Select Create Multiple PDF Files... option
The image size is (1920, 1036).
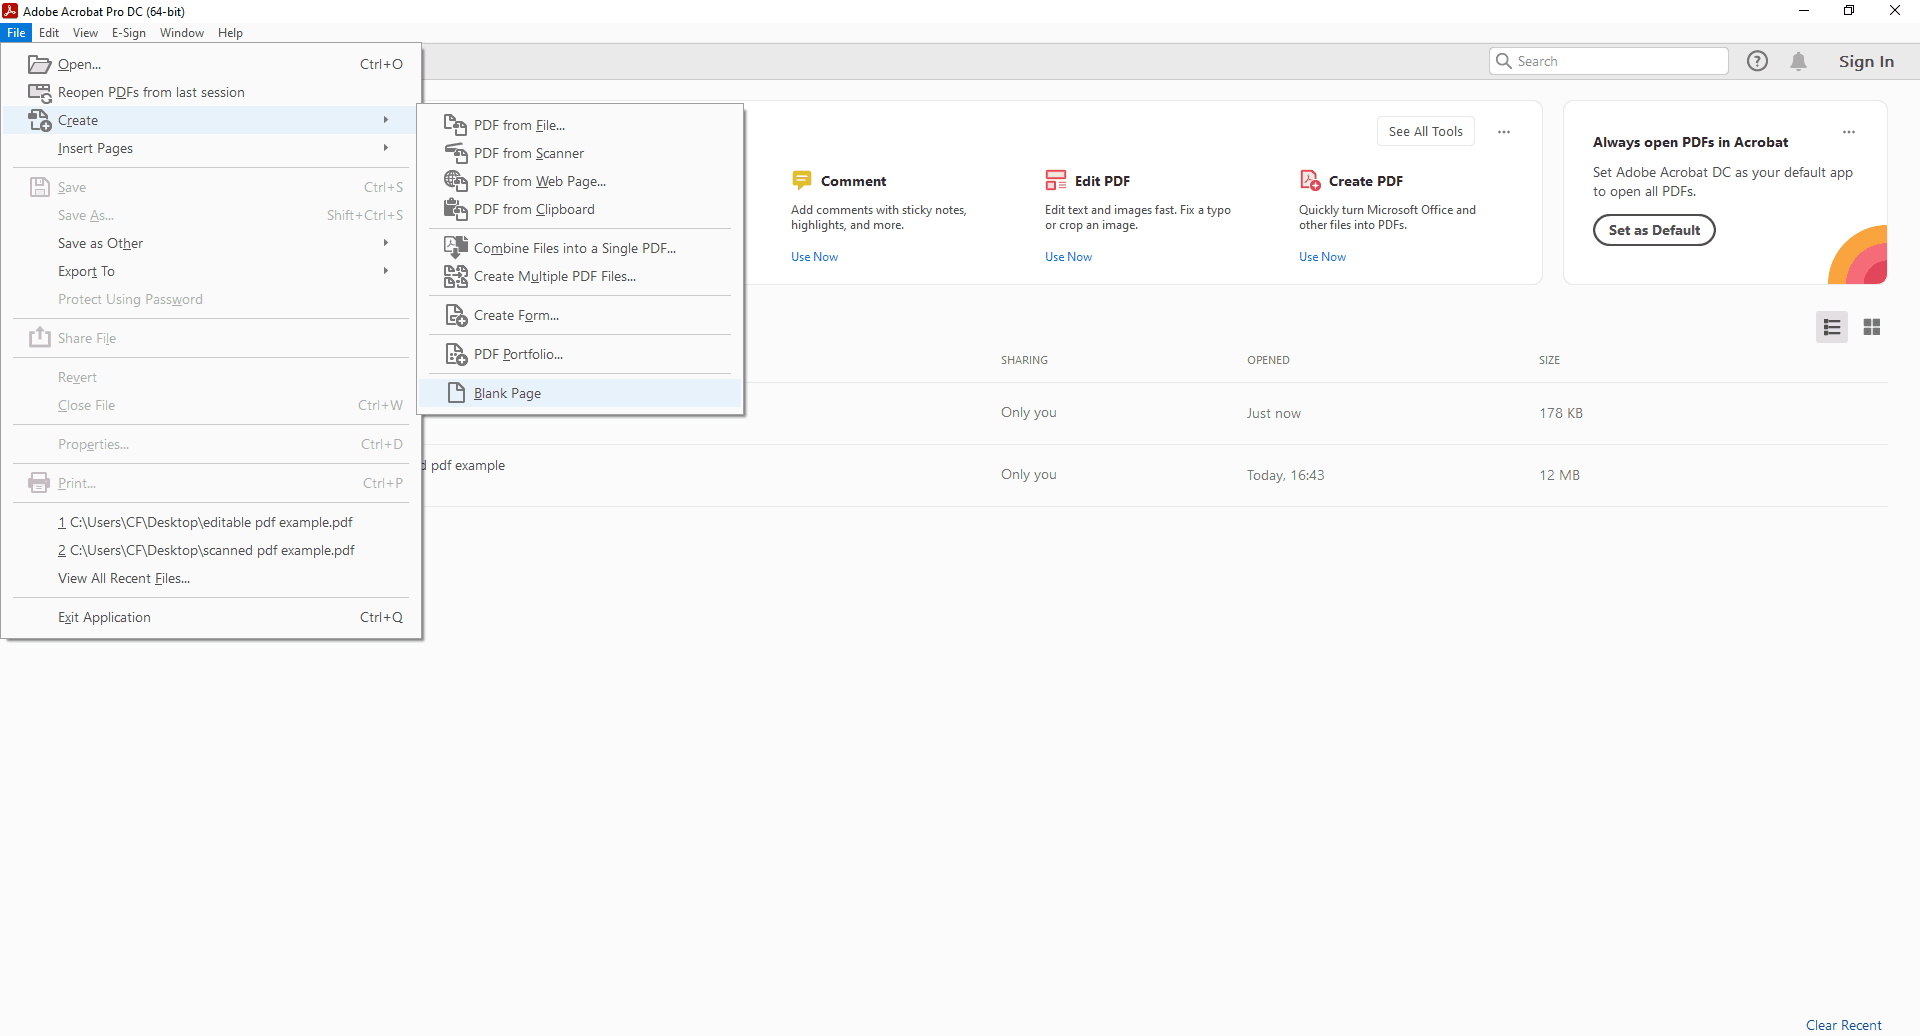tap(580, 276)
